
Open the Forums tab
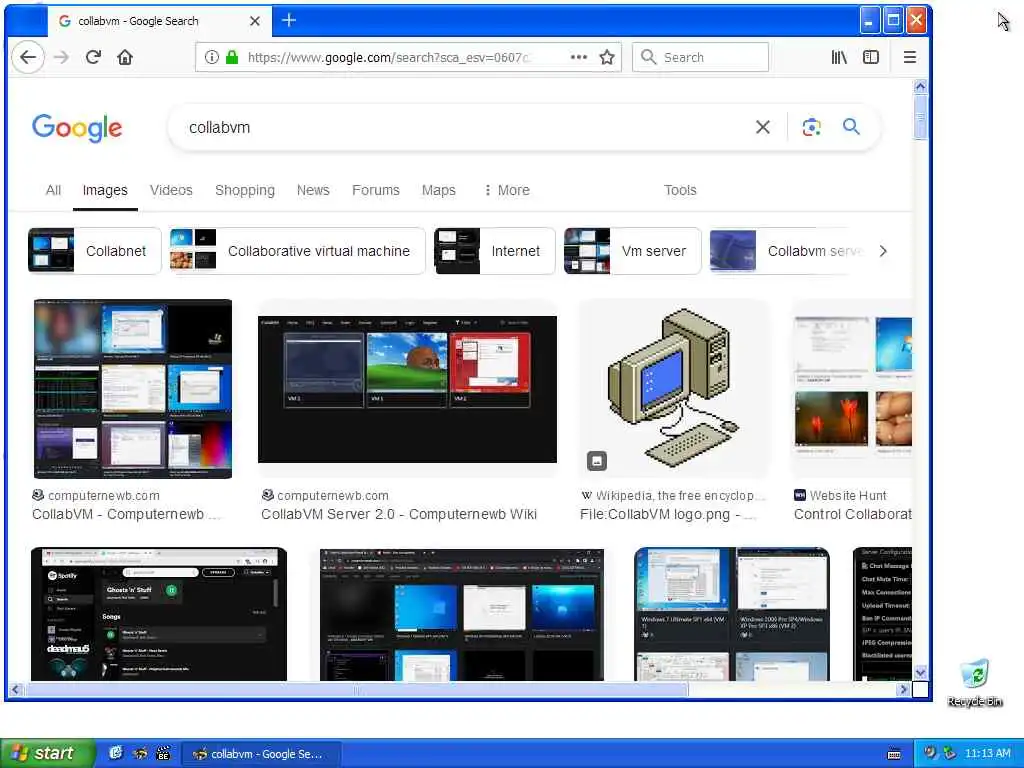[x=376, y=190]
